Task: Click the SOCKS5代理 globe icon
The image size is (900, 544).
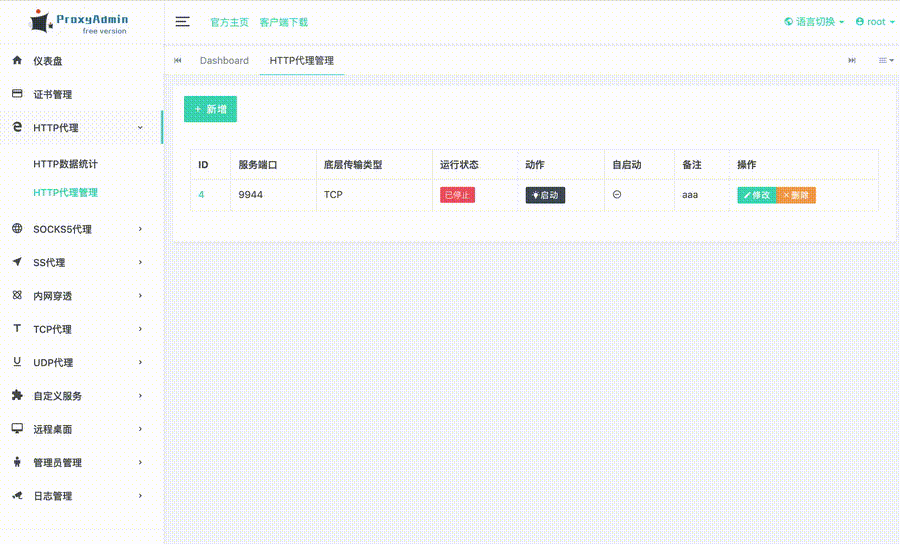Action: [17, 228]
